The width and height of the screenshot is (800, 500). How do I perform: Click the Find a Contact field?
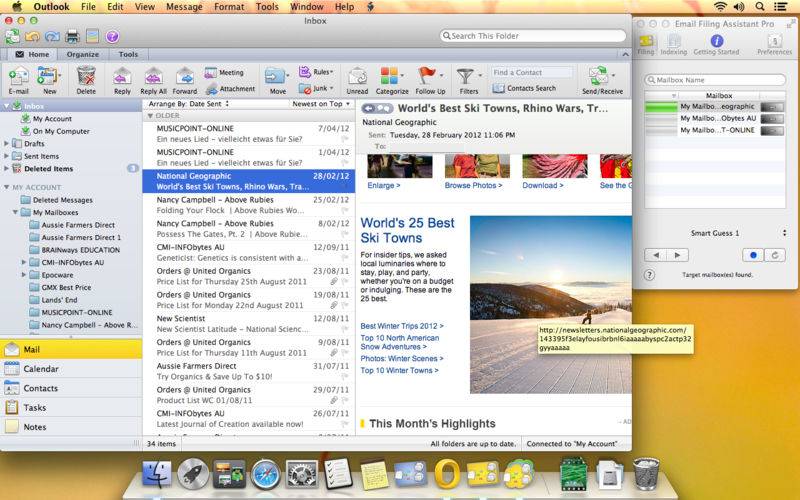point(532,72)
